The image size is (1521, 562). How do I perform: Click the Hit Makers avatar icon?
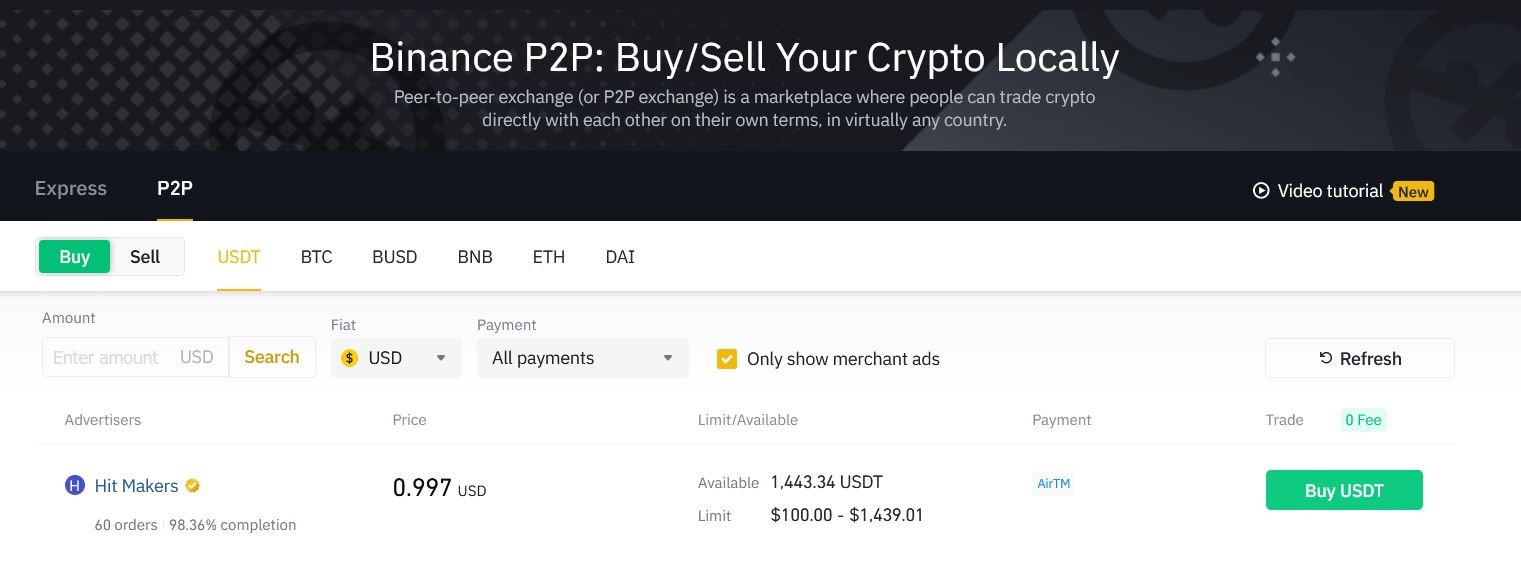point(75,486)
